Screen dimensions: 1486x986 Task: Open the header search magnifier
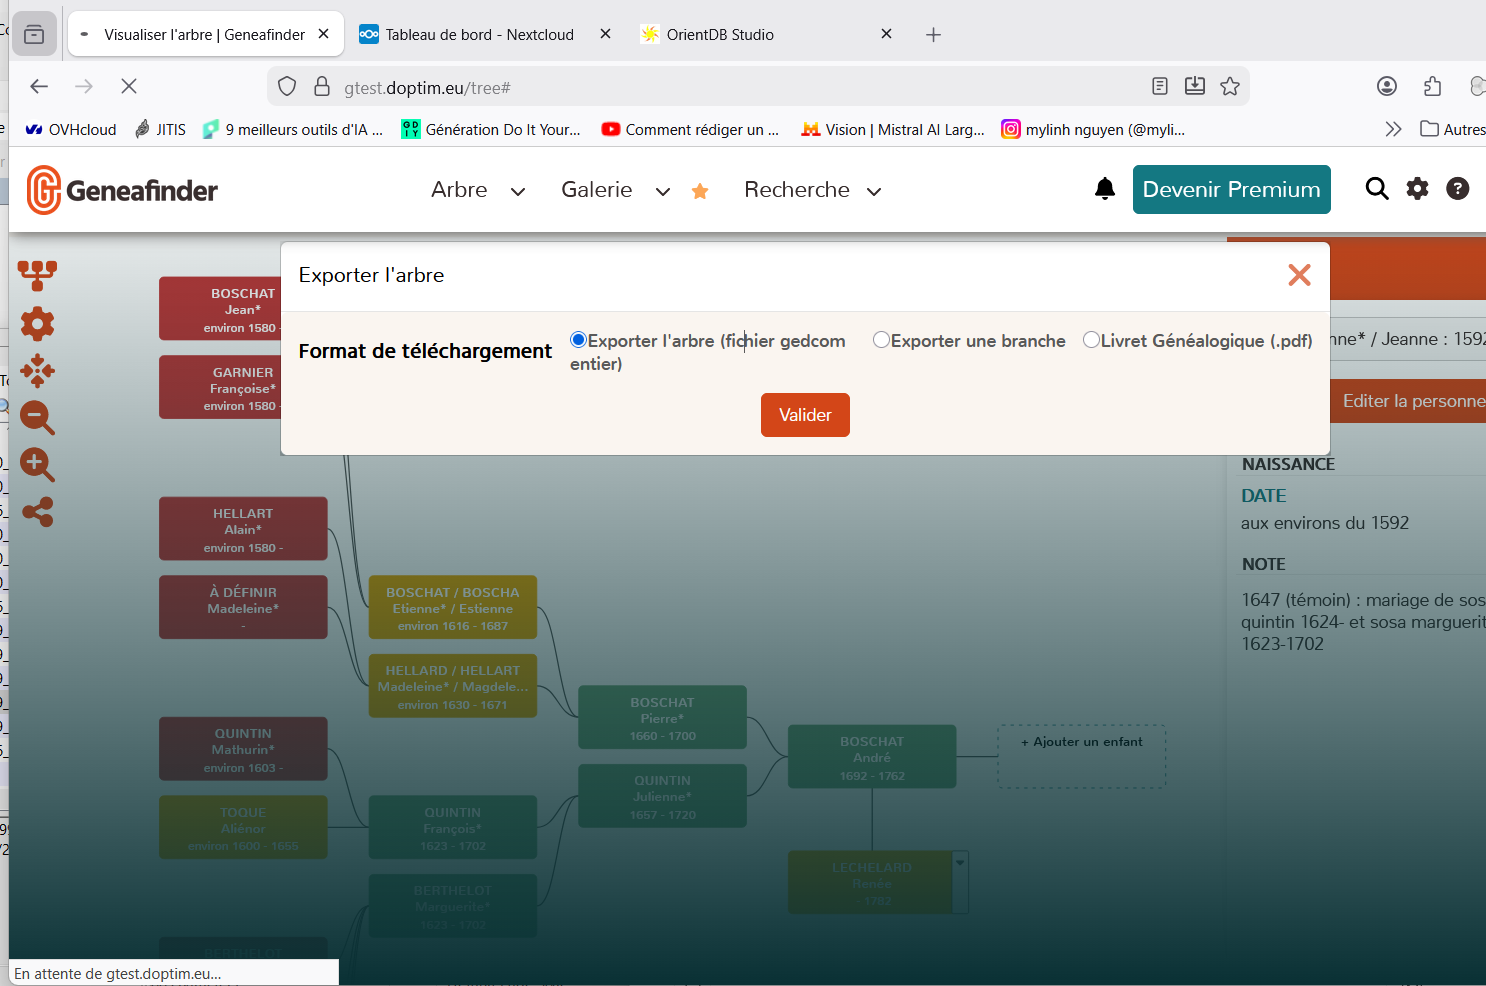point(1376,189)
